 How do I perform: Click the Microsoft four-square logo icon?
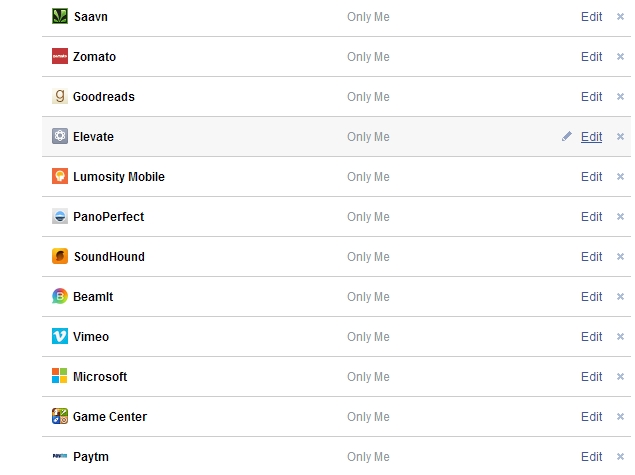tap(60, 376)
